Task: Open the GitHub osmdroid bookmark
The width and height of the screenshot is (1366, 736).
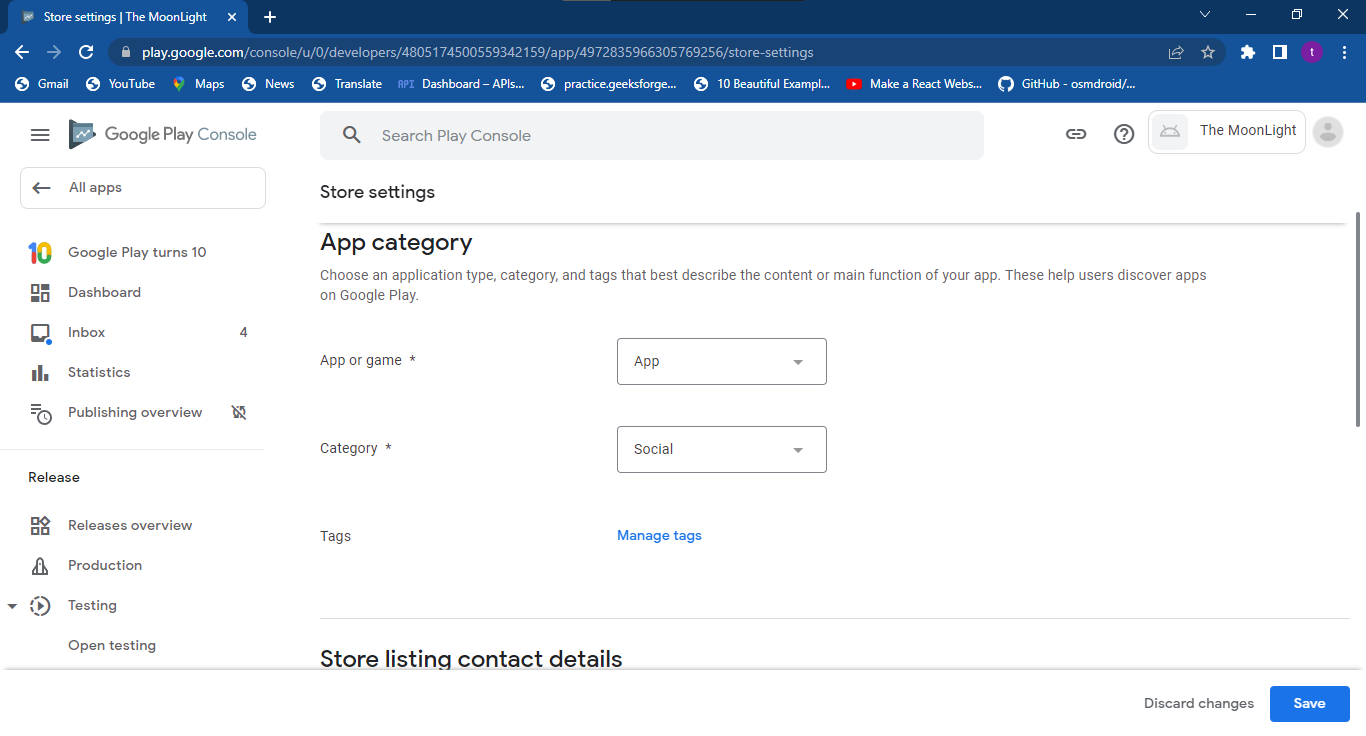Action: point(1066,84)
